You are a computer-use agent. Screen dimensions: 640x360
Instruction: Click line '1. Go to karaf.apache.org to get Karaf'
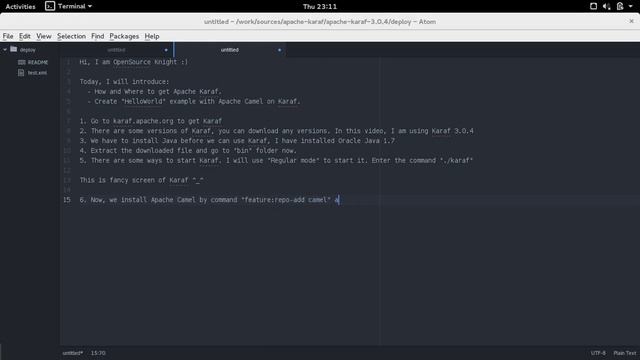pyautogui.click(x=151, y=121)
